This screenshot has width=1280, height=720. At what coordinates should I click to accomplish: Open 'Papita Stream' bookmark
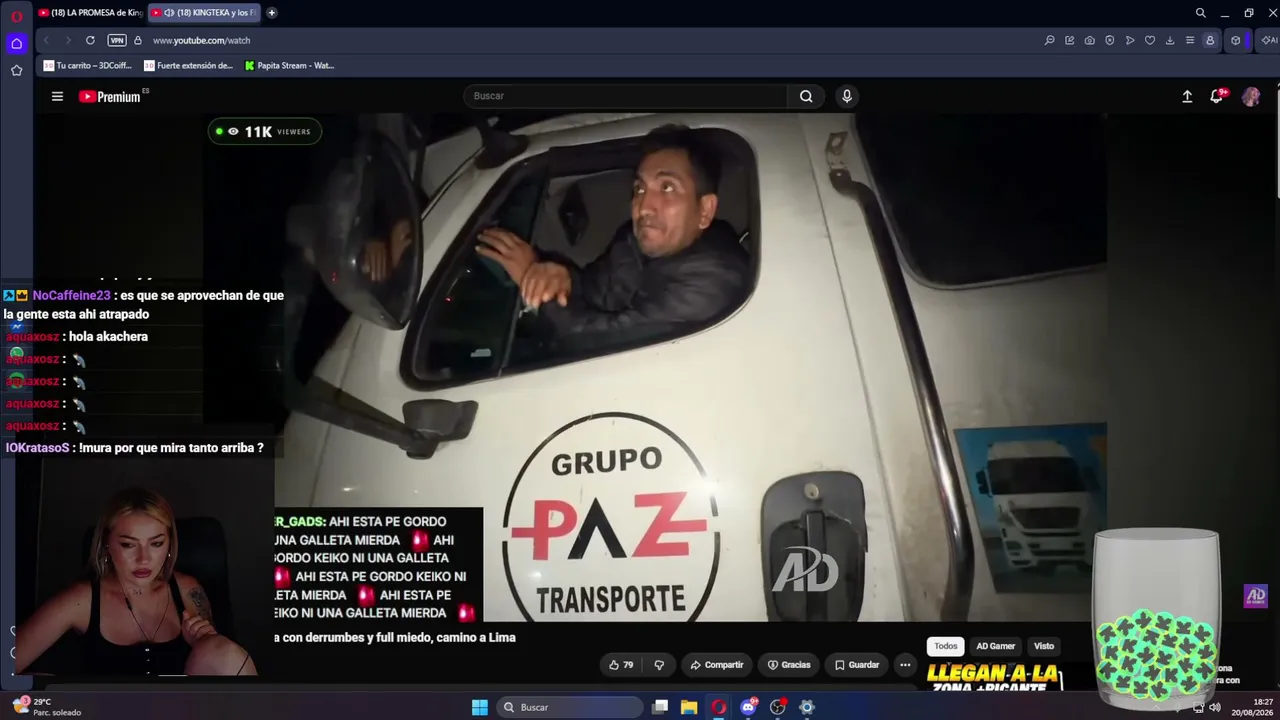pyautogui.click(x=289, y=66)
